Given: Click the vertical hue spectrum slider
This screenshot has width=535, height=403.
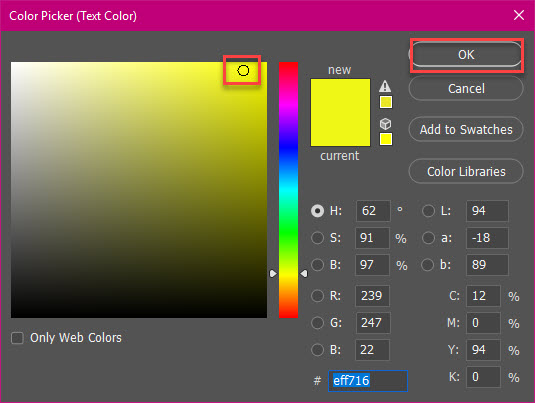Looking at the screenshot, I should pos(288,190).
